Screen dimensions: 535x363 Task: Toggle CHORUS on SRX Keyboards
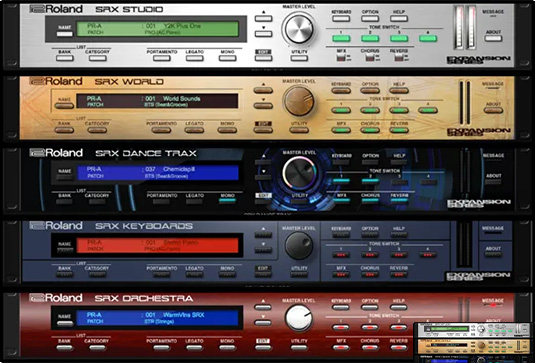click(370, 275)
